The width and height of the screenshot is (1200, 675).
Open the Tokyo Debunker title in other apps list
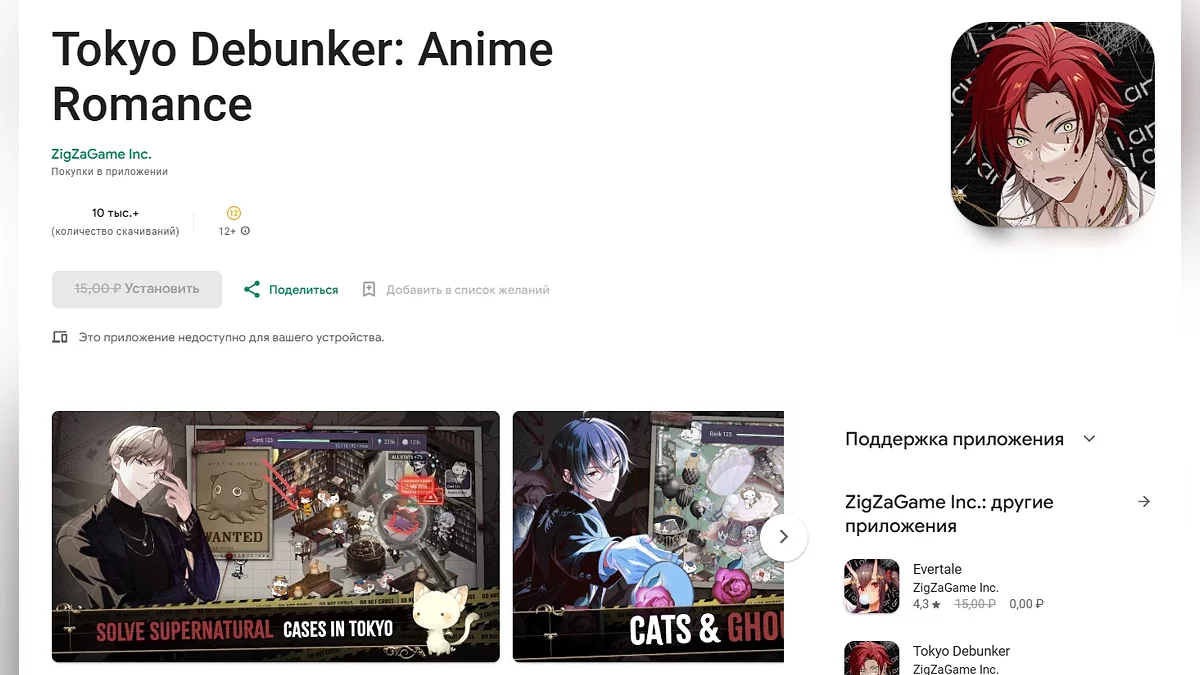click(962, 651)
